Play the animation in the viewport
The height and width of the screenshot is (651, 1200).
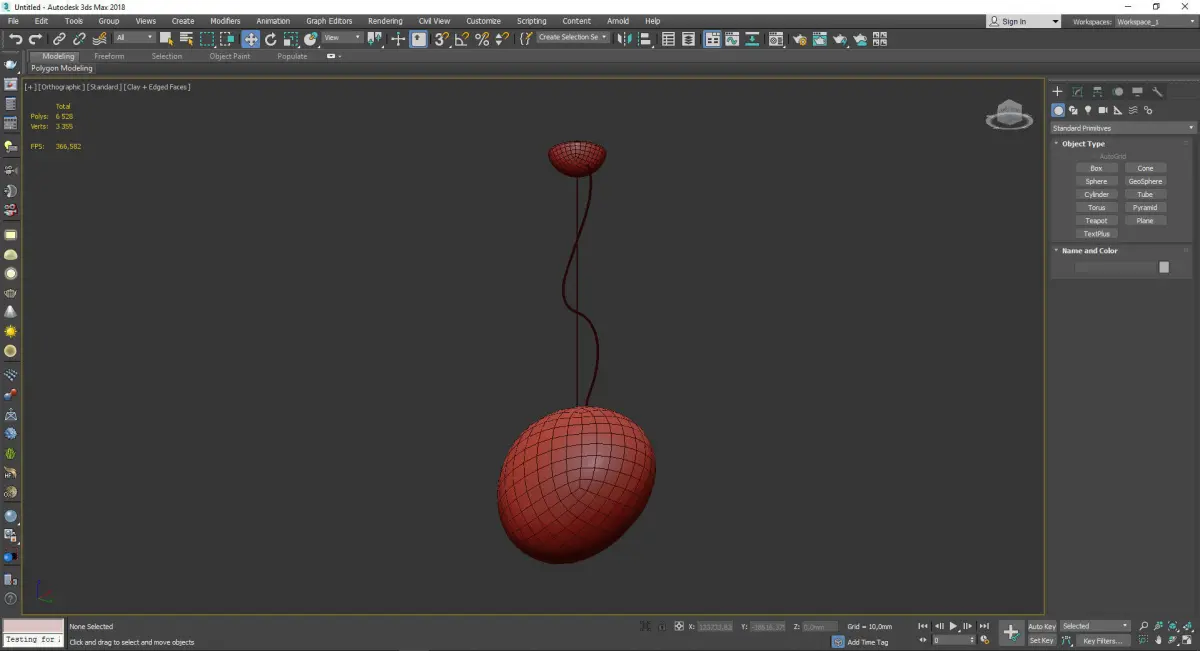pyautogui.click(x=953, y=626)
